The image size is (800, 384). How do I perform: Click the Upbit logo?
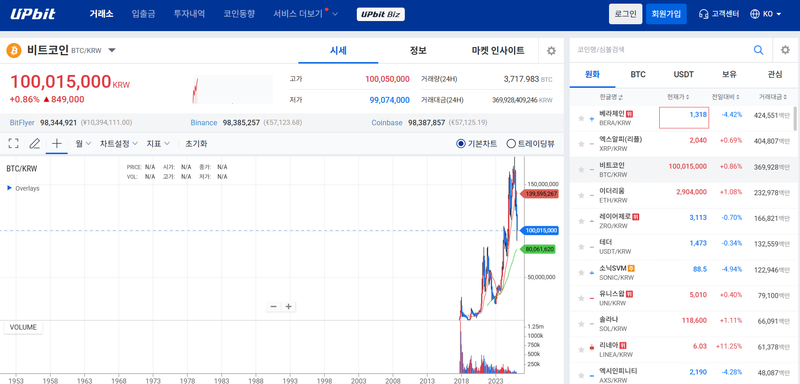(33, 14)
